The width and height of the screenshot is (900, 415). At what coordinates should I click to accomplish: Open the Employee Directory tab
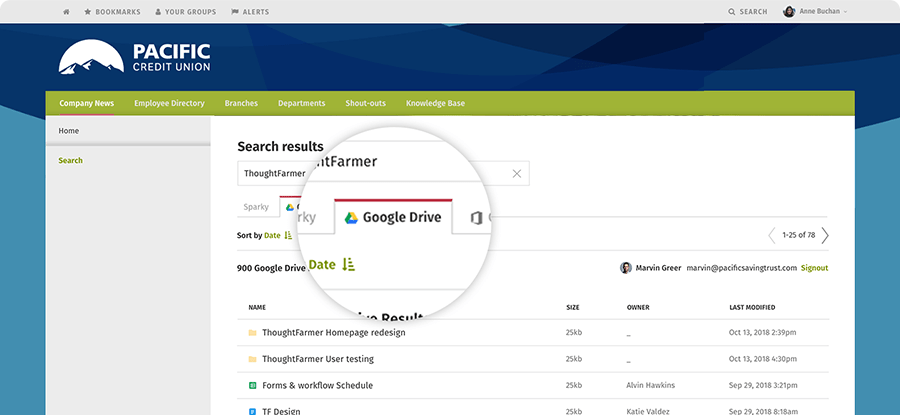tap(169, 103)
